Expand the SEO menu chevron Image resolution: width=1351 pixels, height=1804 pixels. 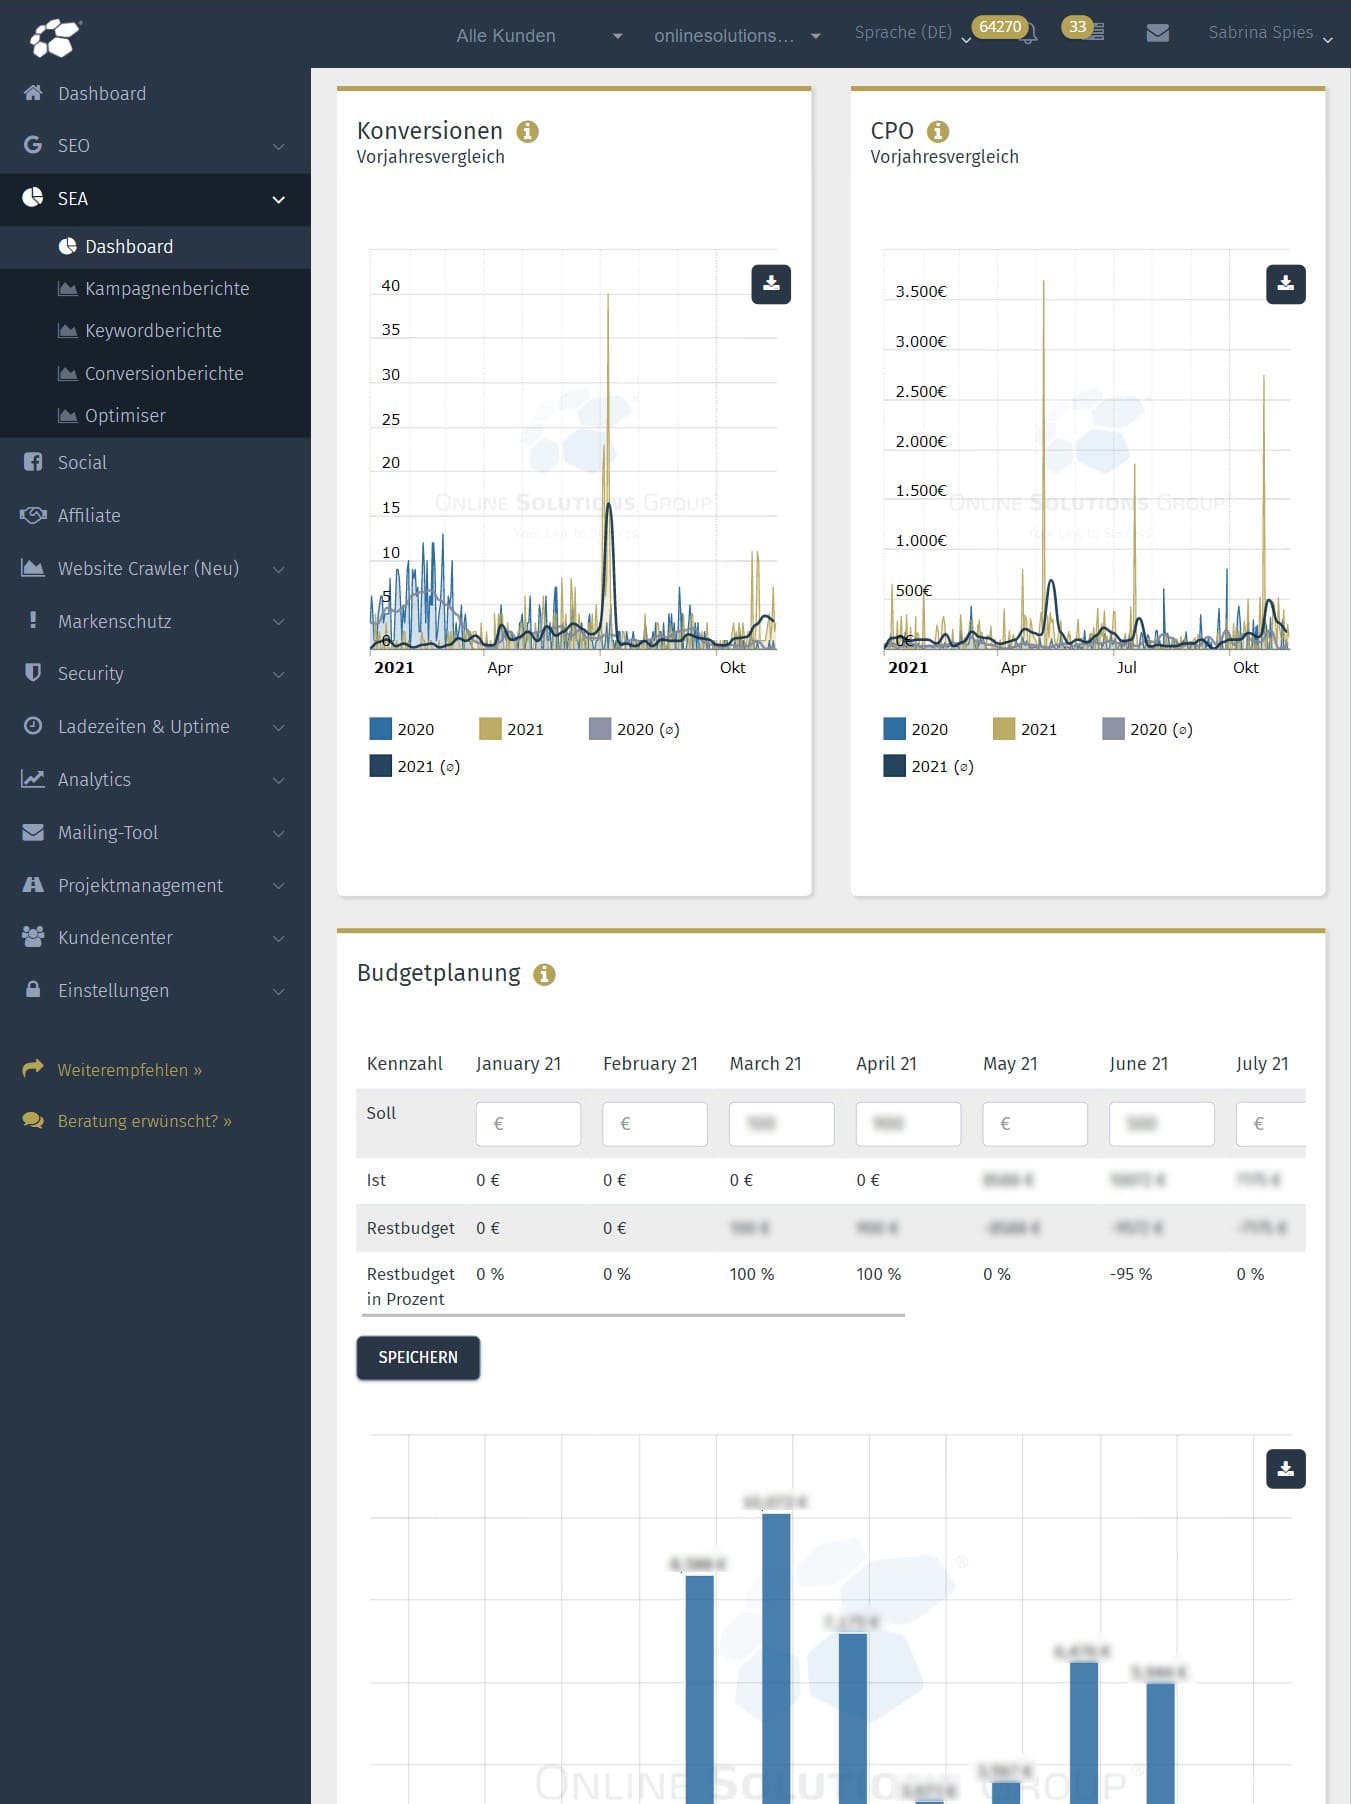[x=279, y=146]
